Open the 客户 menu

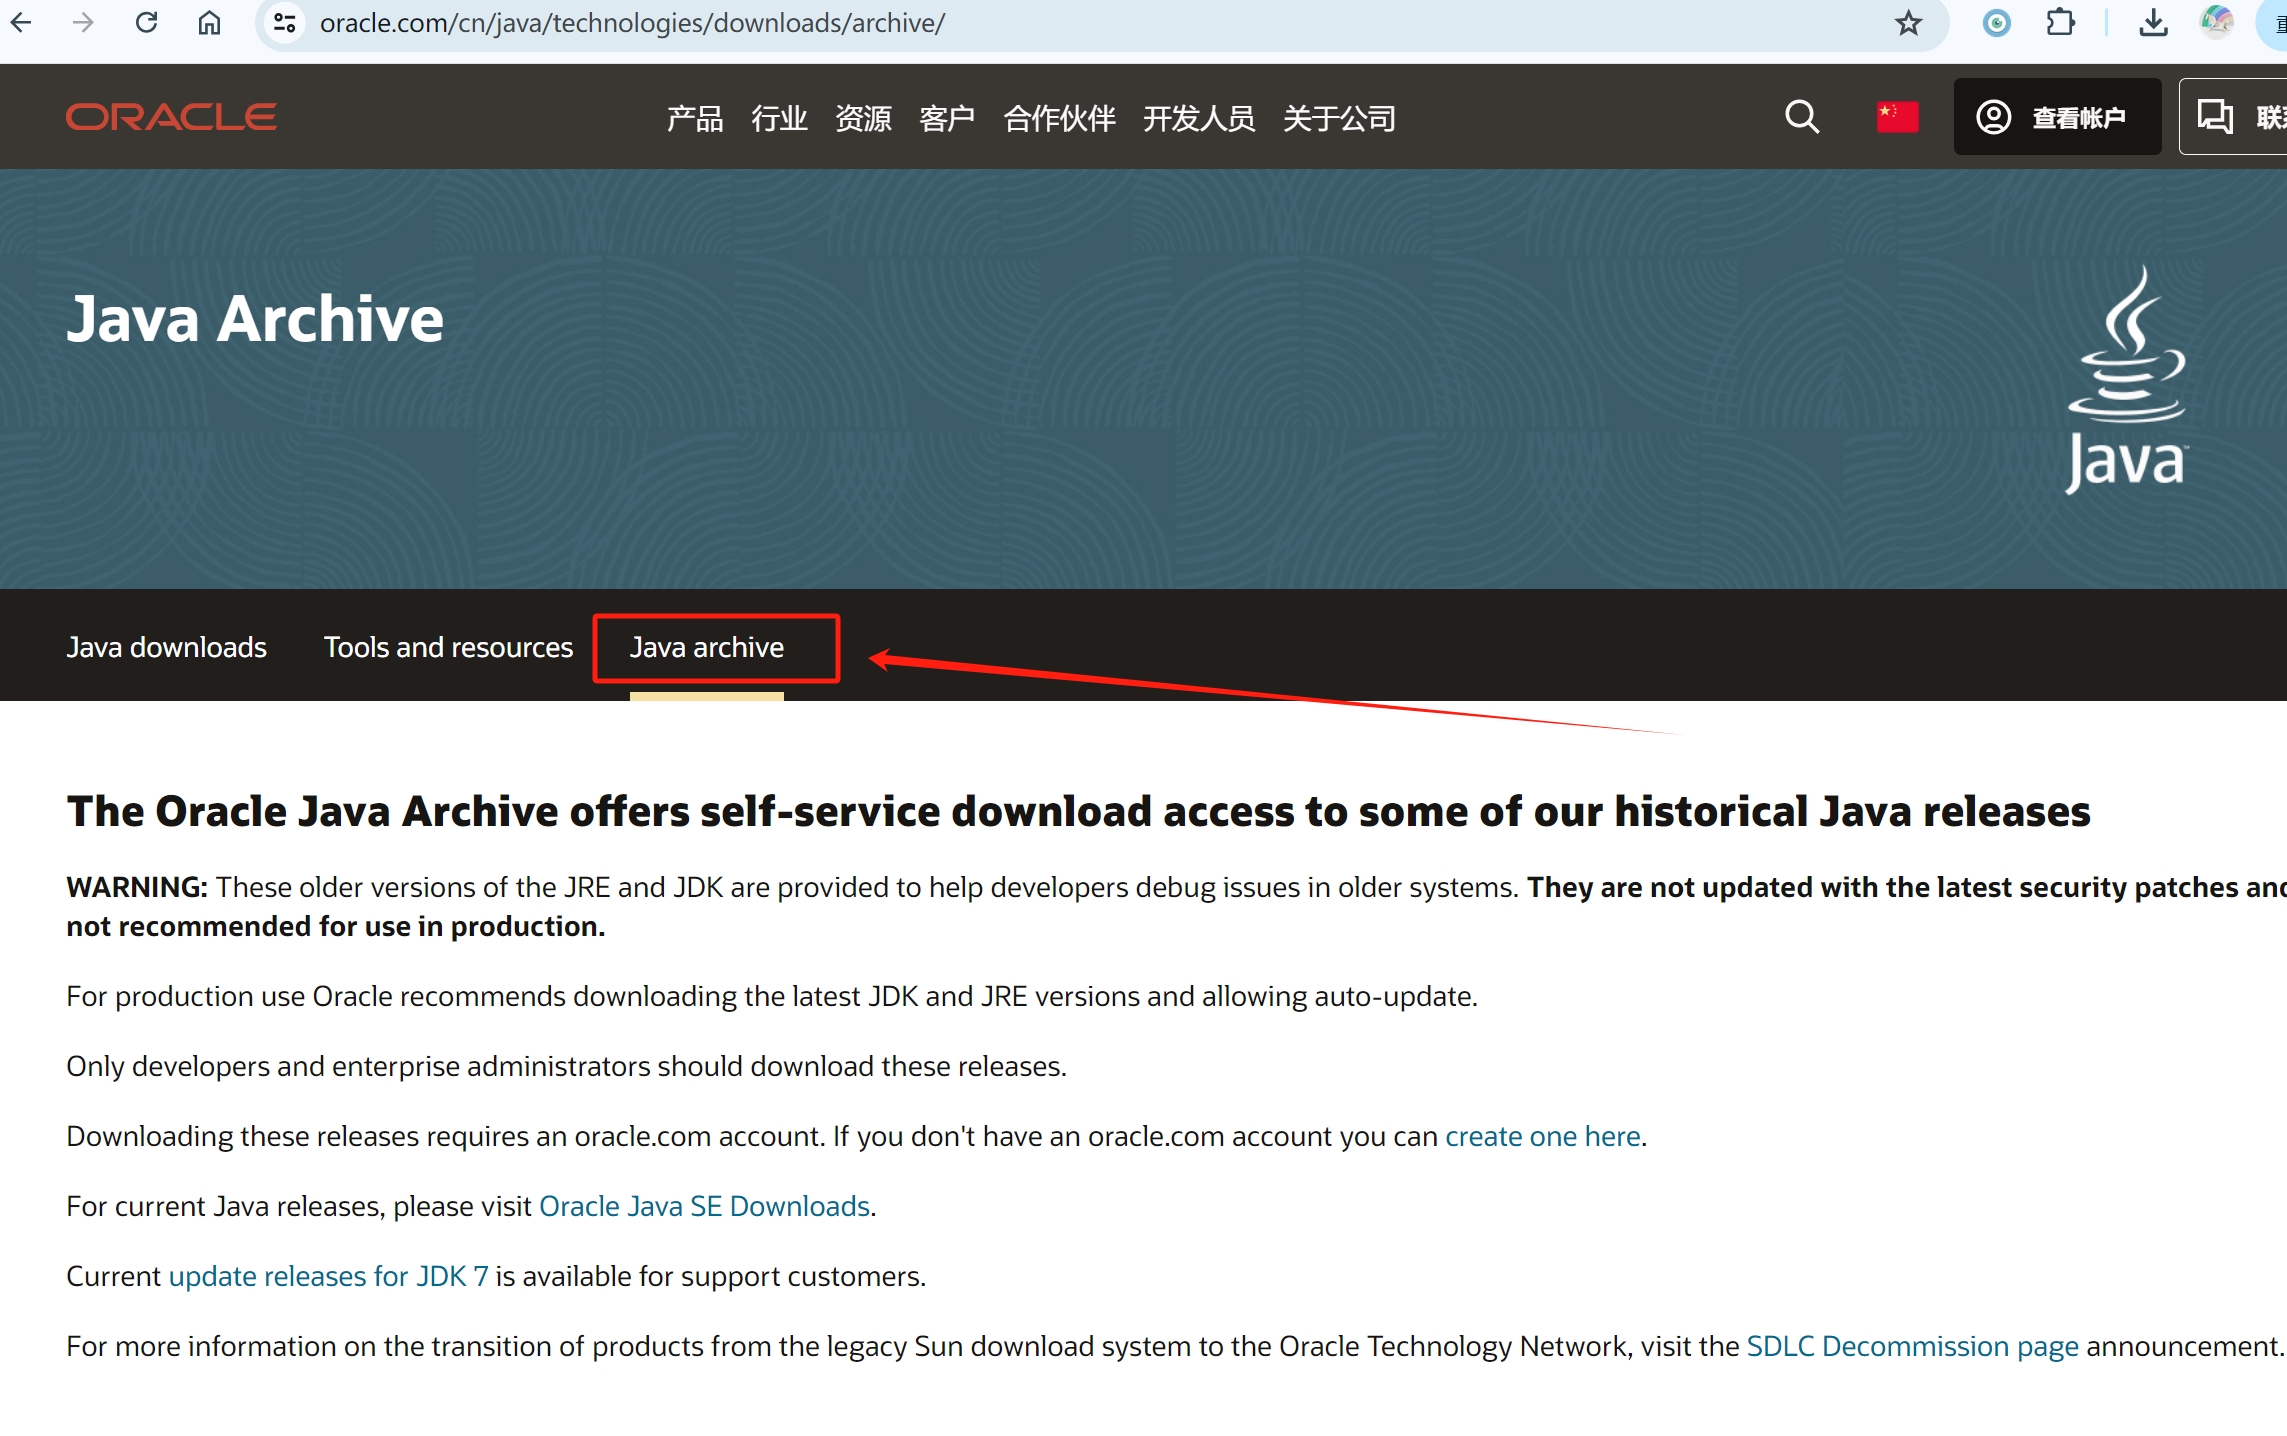click(947, 118)
